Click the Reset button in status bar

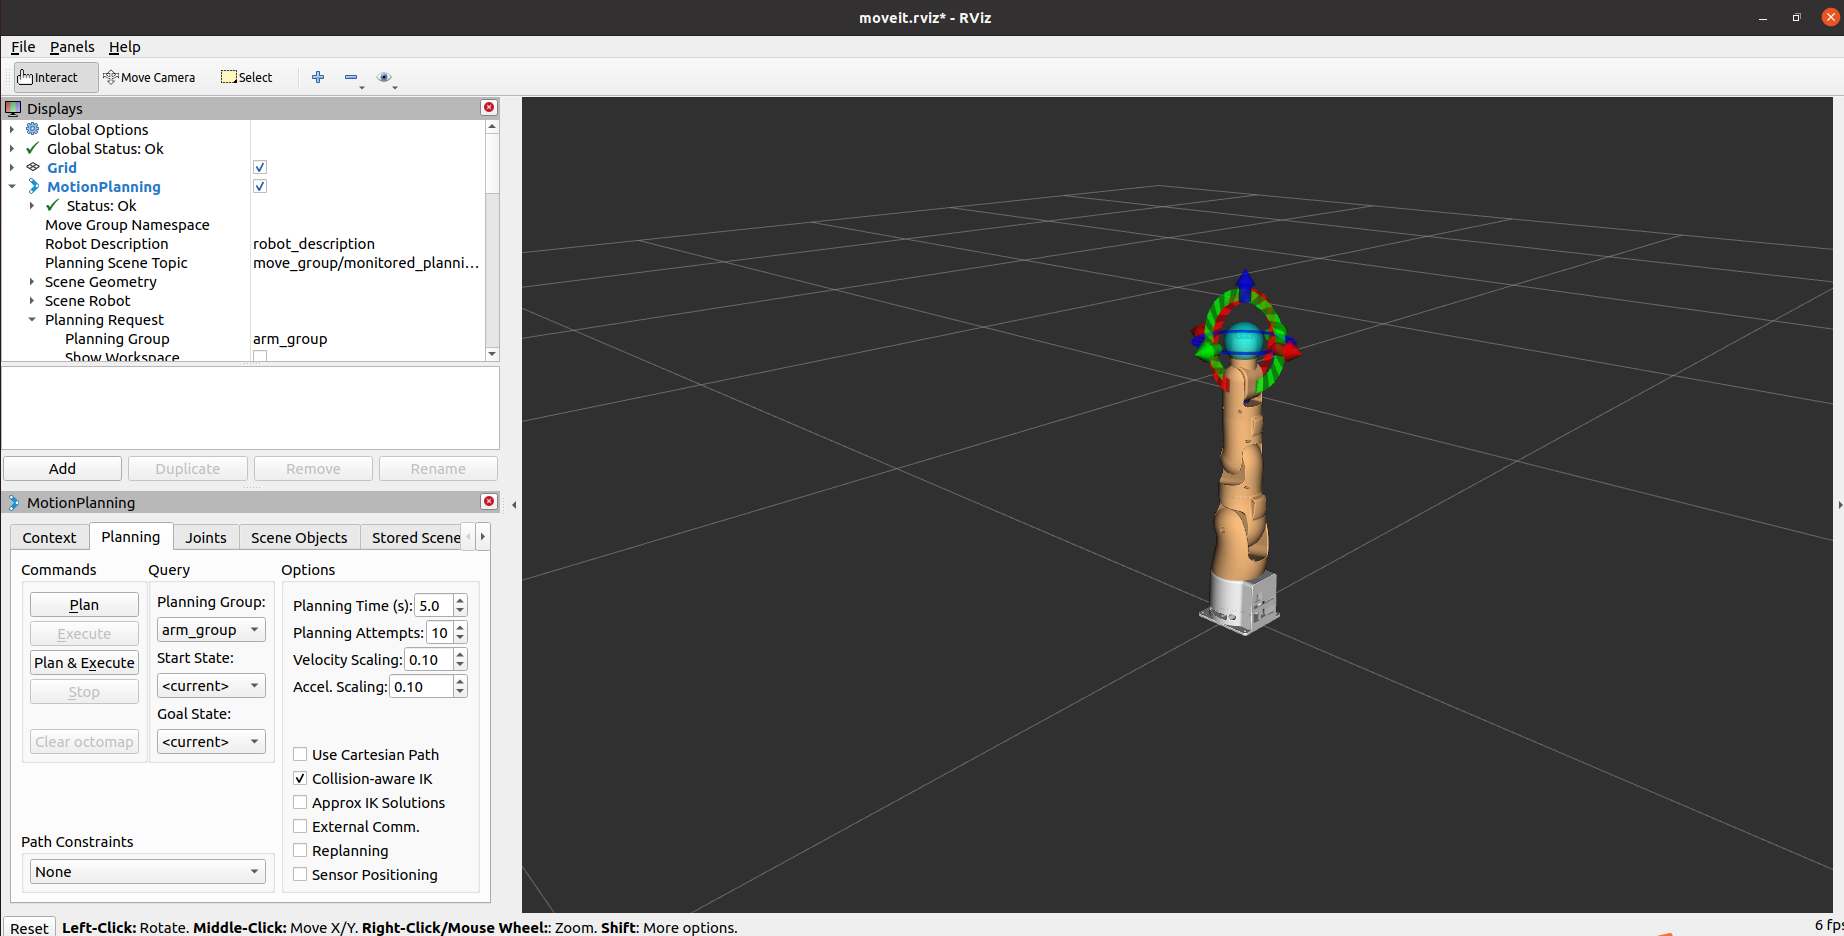[29, 927]
